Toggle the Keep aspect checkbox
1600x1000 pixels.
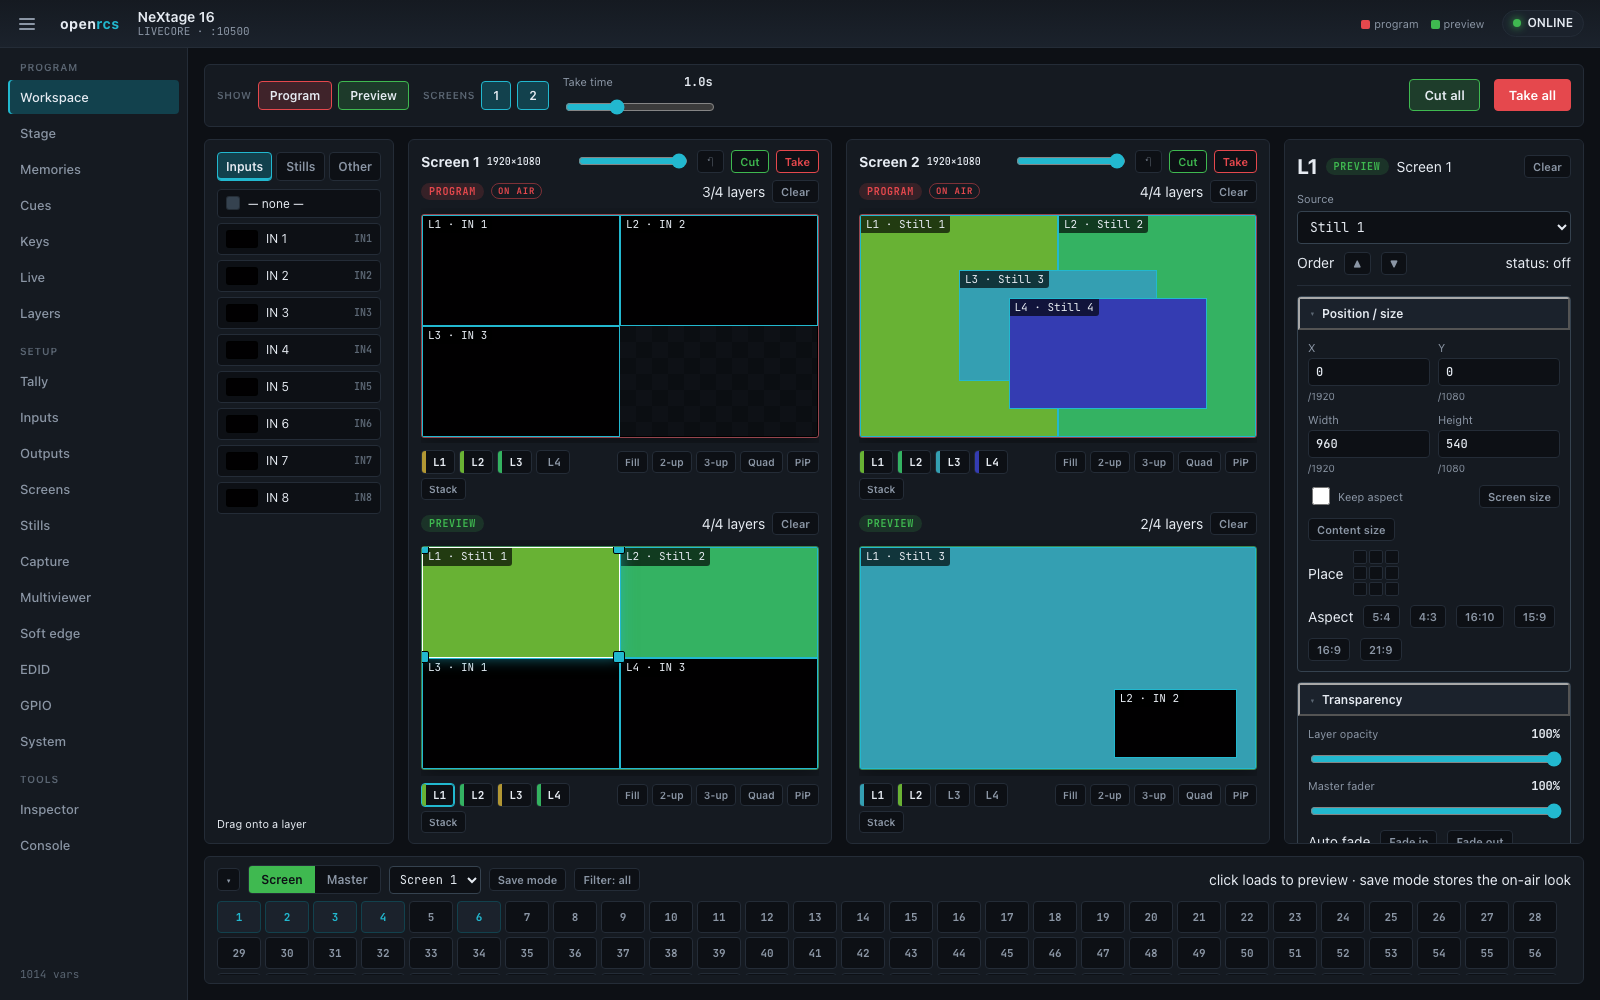1321,496
